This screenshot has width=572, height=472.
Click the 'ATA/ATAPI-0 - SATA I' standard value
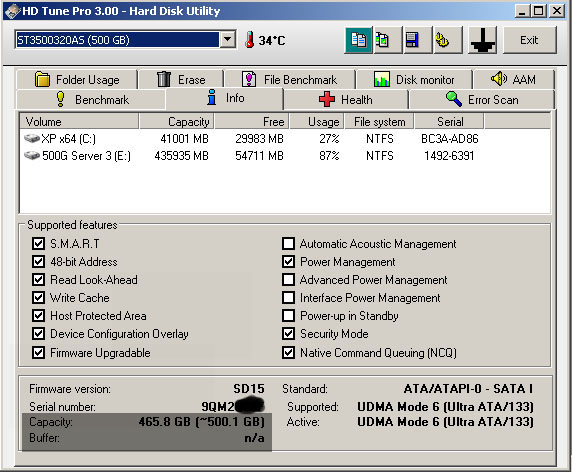468,388
